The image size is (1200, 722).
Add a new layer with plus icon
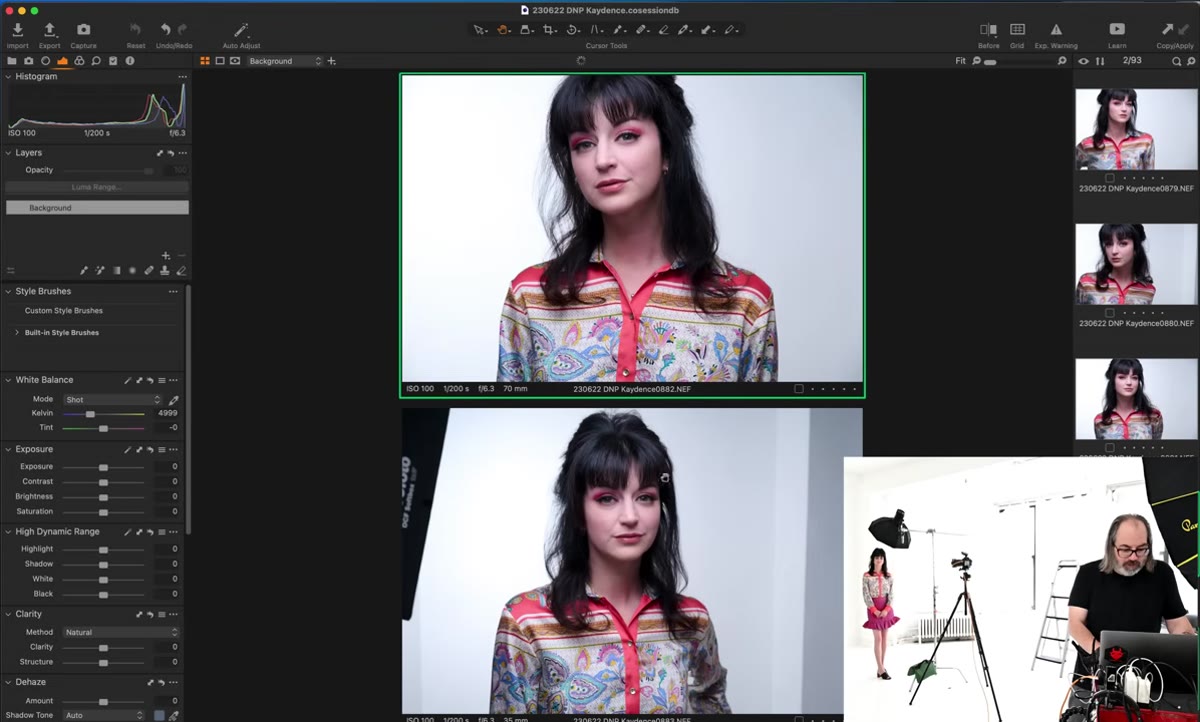tap(166, 256)
